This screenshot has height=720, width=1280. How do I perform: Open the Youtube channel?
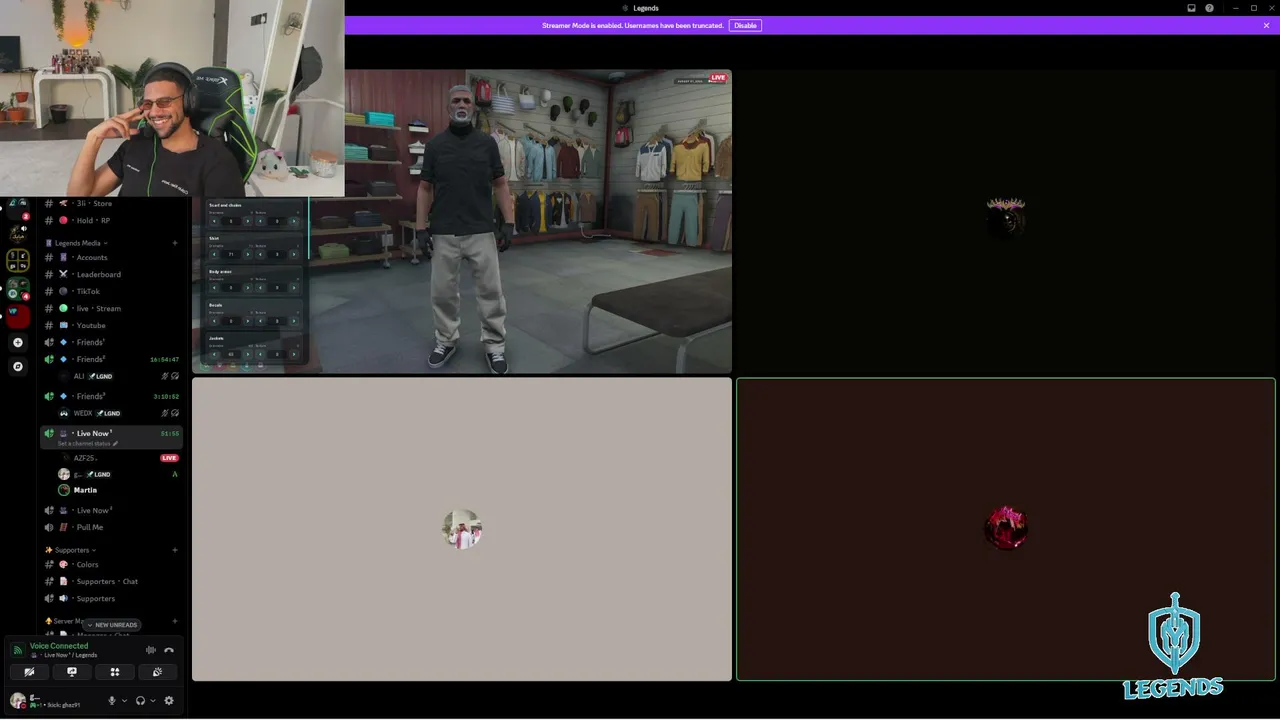pyautogui.click(x=110, y=325)
